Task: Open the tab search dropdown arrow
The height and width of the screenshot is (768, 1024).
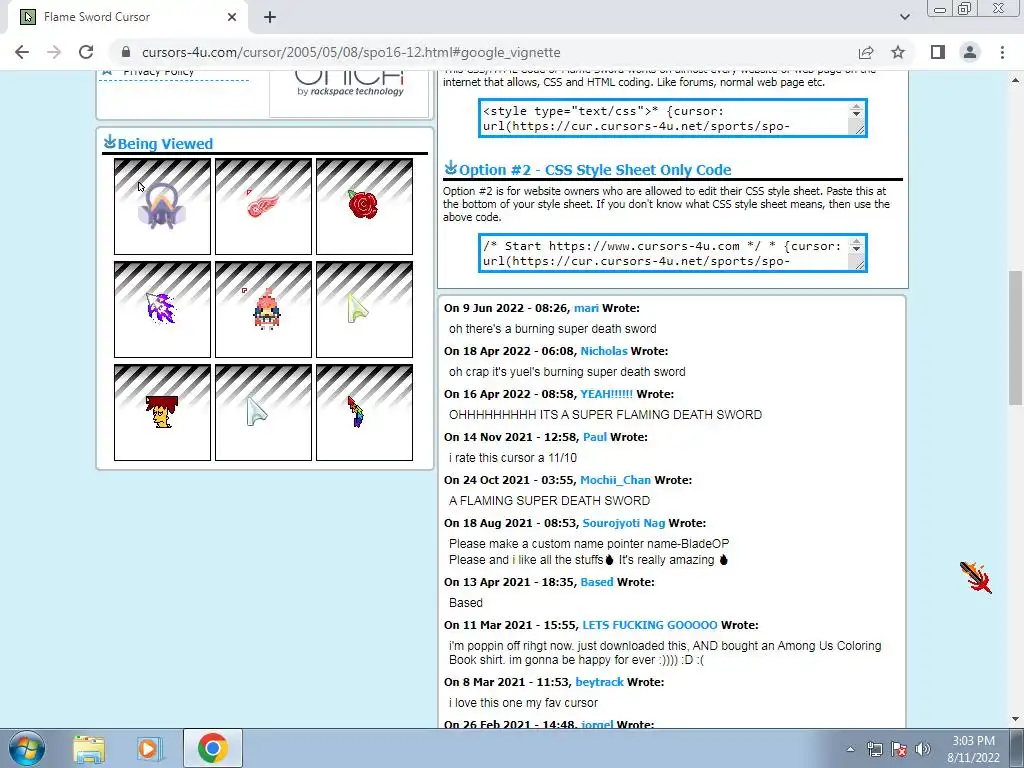Action: click(904, 17)
